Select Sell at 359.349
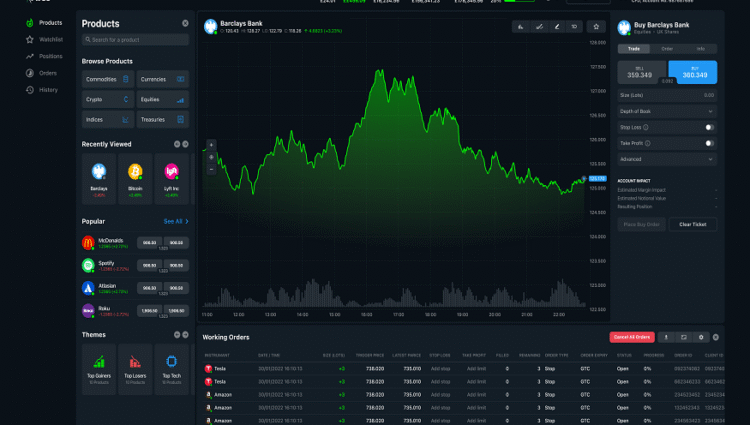 click(x=641, y=72)
